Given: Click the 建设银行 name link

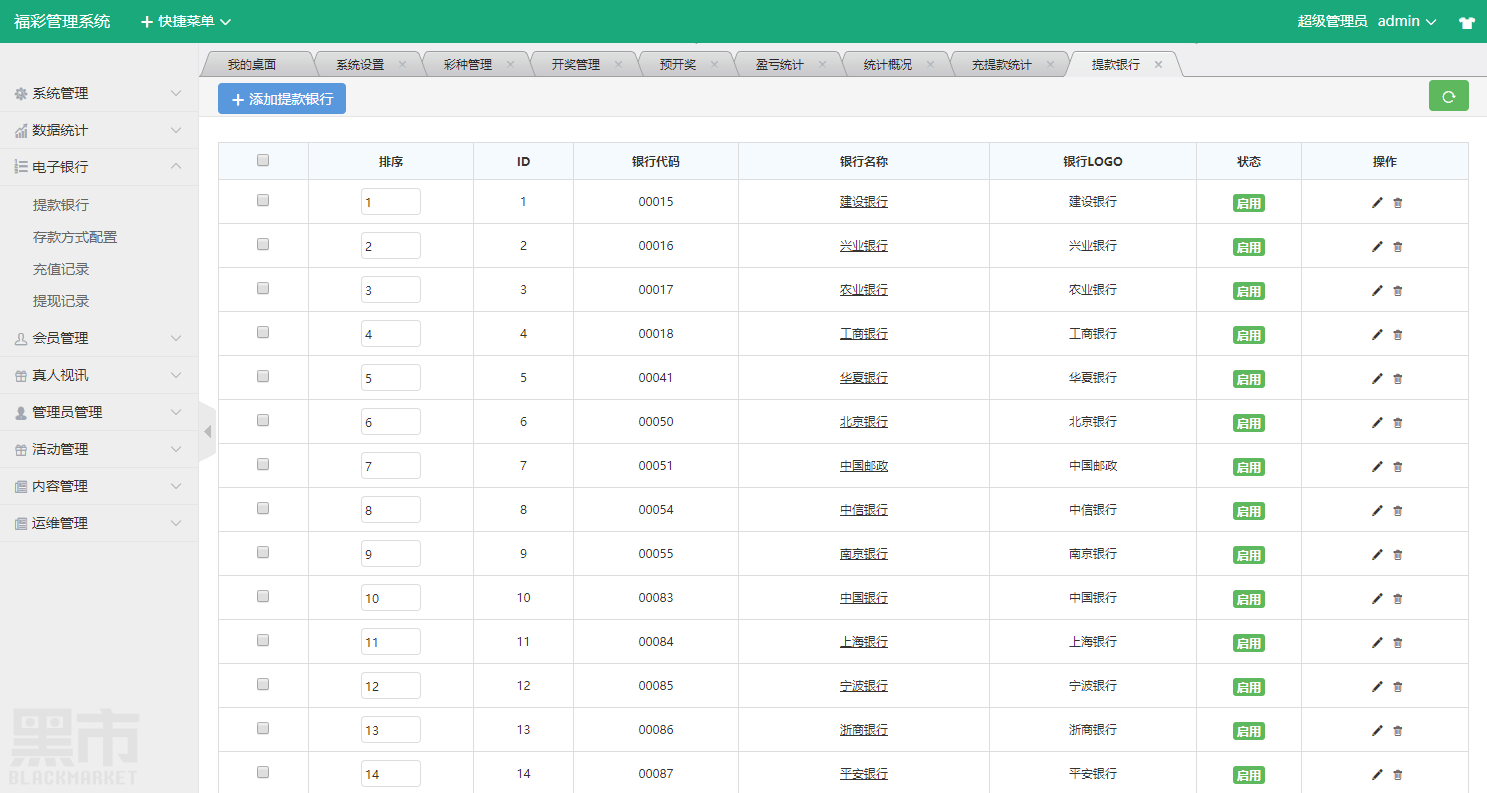Looking at the screenshot, I should (x=864, y=202).
